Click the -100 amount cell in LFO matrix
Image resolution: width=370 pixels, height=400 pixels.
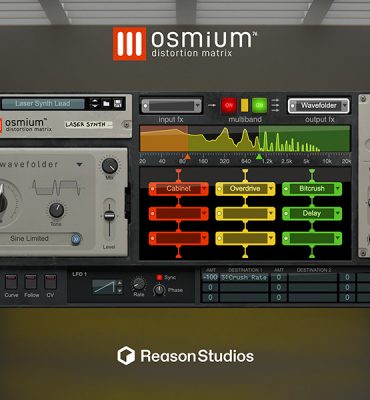click(x=210, y=277)
